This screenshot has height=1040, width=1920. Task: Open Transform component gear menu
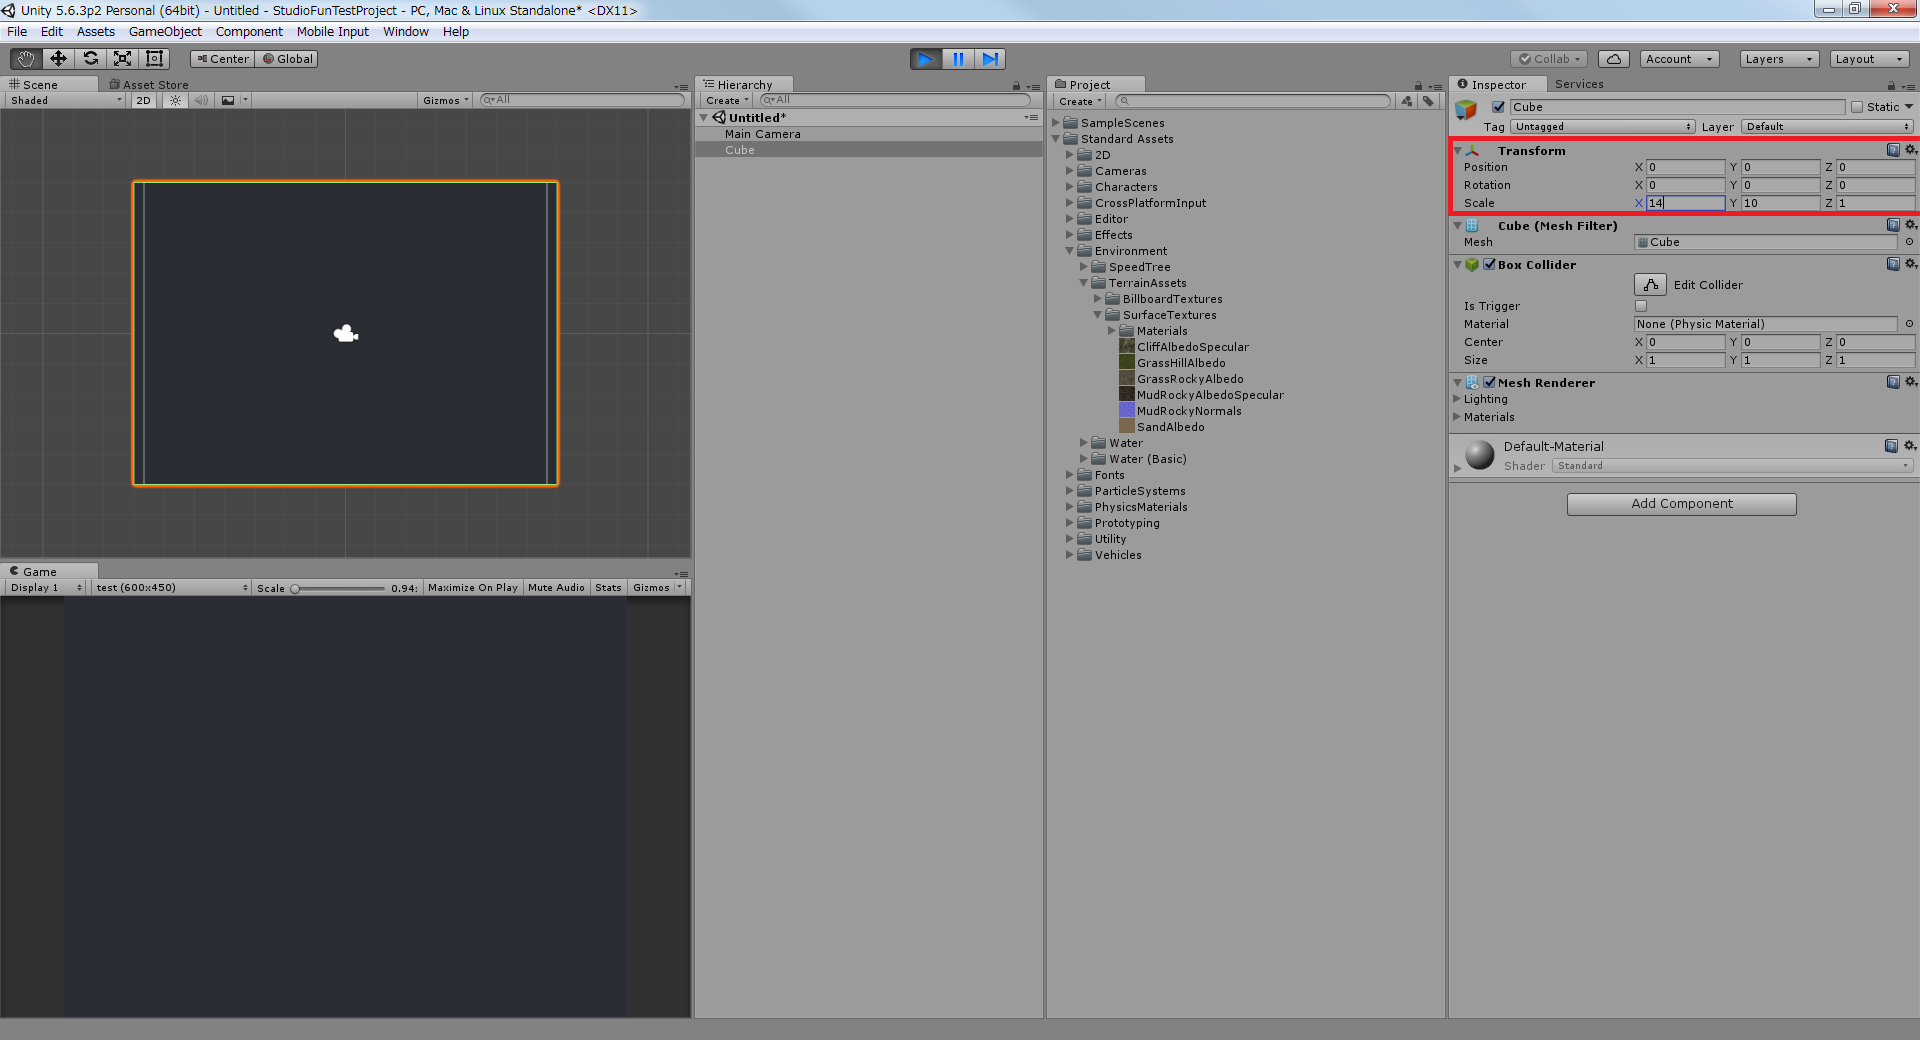pyautogui.click(x=1910, y=150)
